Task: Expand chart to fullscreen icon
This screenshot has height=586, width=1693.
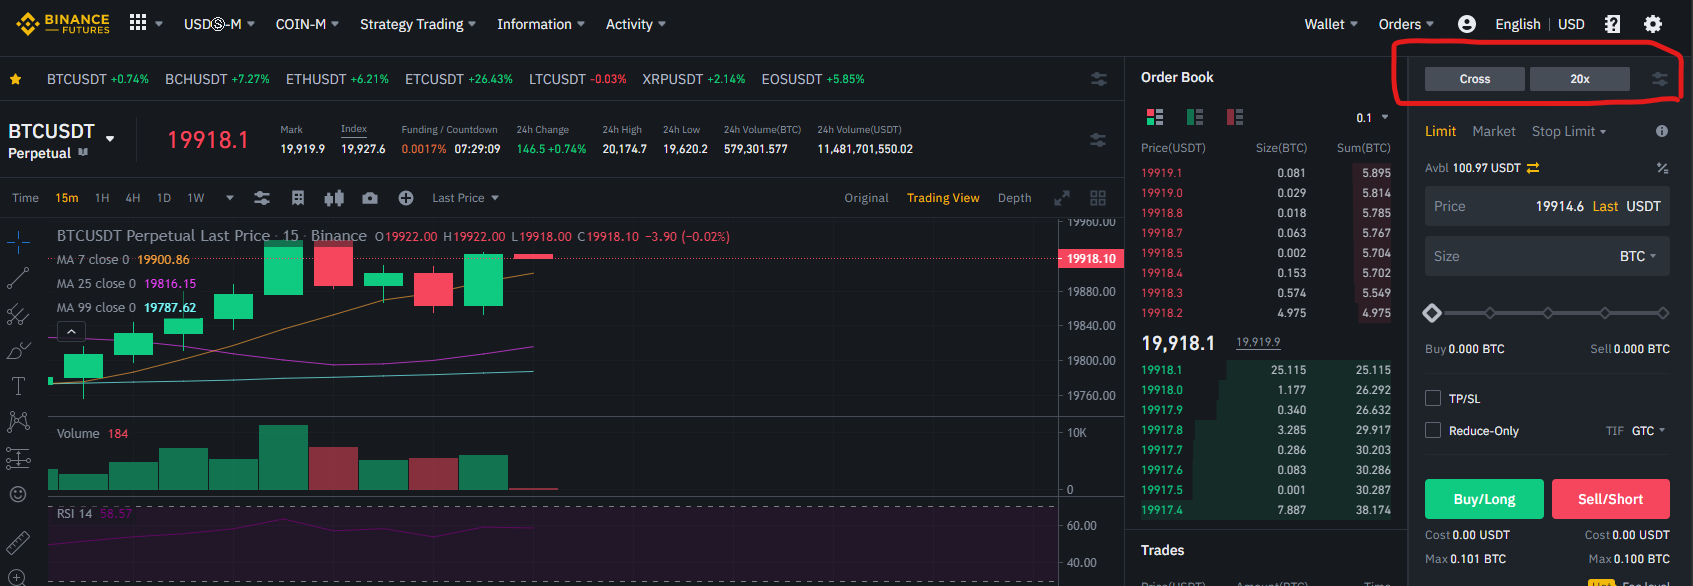Action: pos(1062,198)
